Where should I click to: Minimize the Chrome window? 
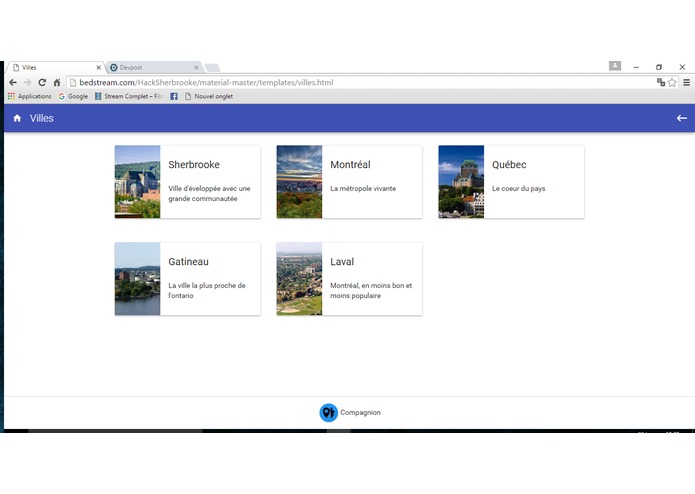636,67
